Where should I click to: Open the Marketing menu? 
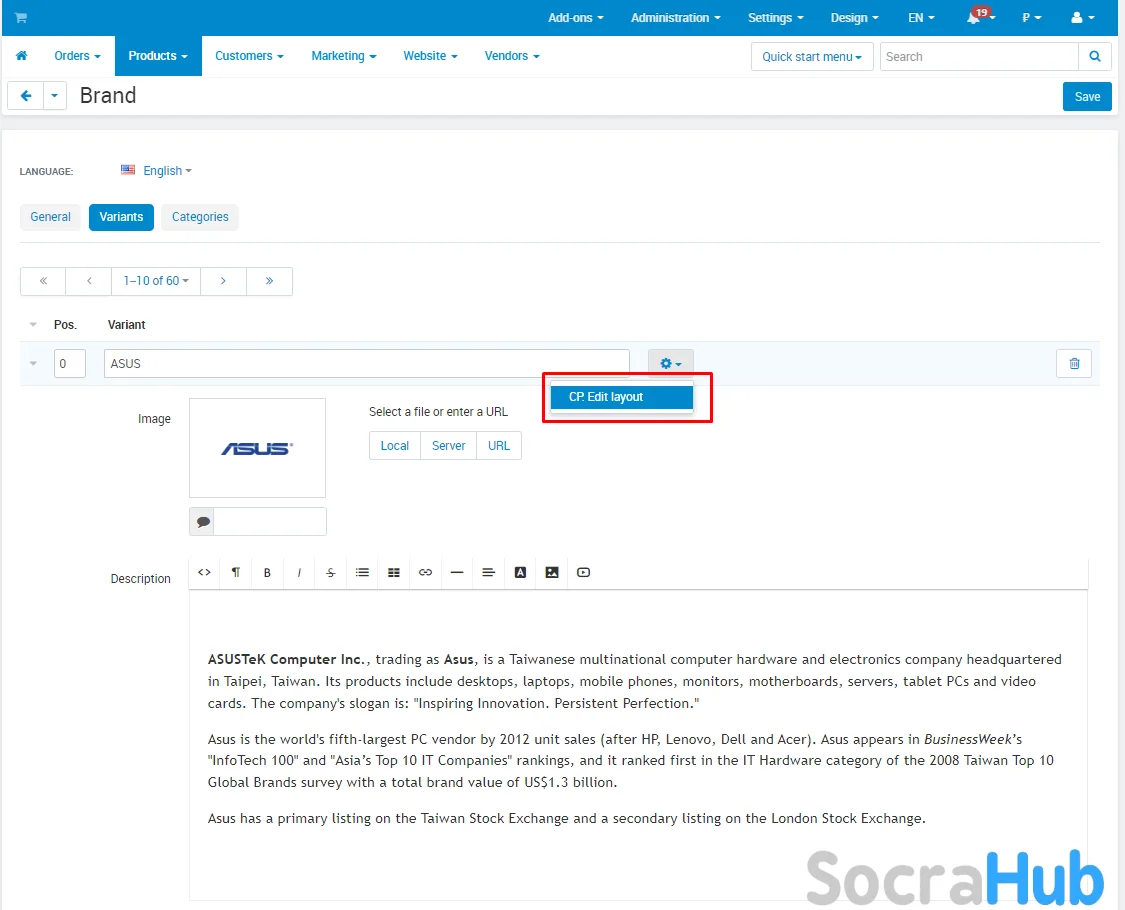pos(344,56)
